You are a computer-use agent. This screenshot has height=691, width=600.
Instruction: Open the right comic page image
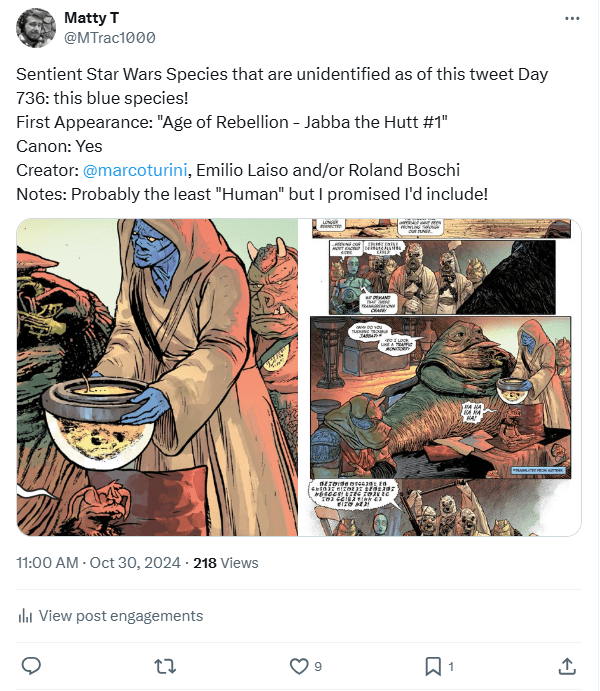coord(440,378)
